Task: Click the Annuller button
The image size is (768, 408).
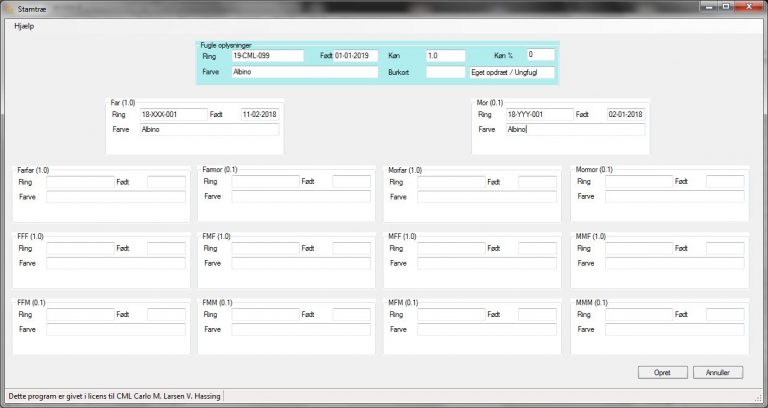Action: 718,373
